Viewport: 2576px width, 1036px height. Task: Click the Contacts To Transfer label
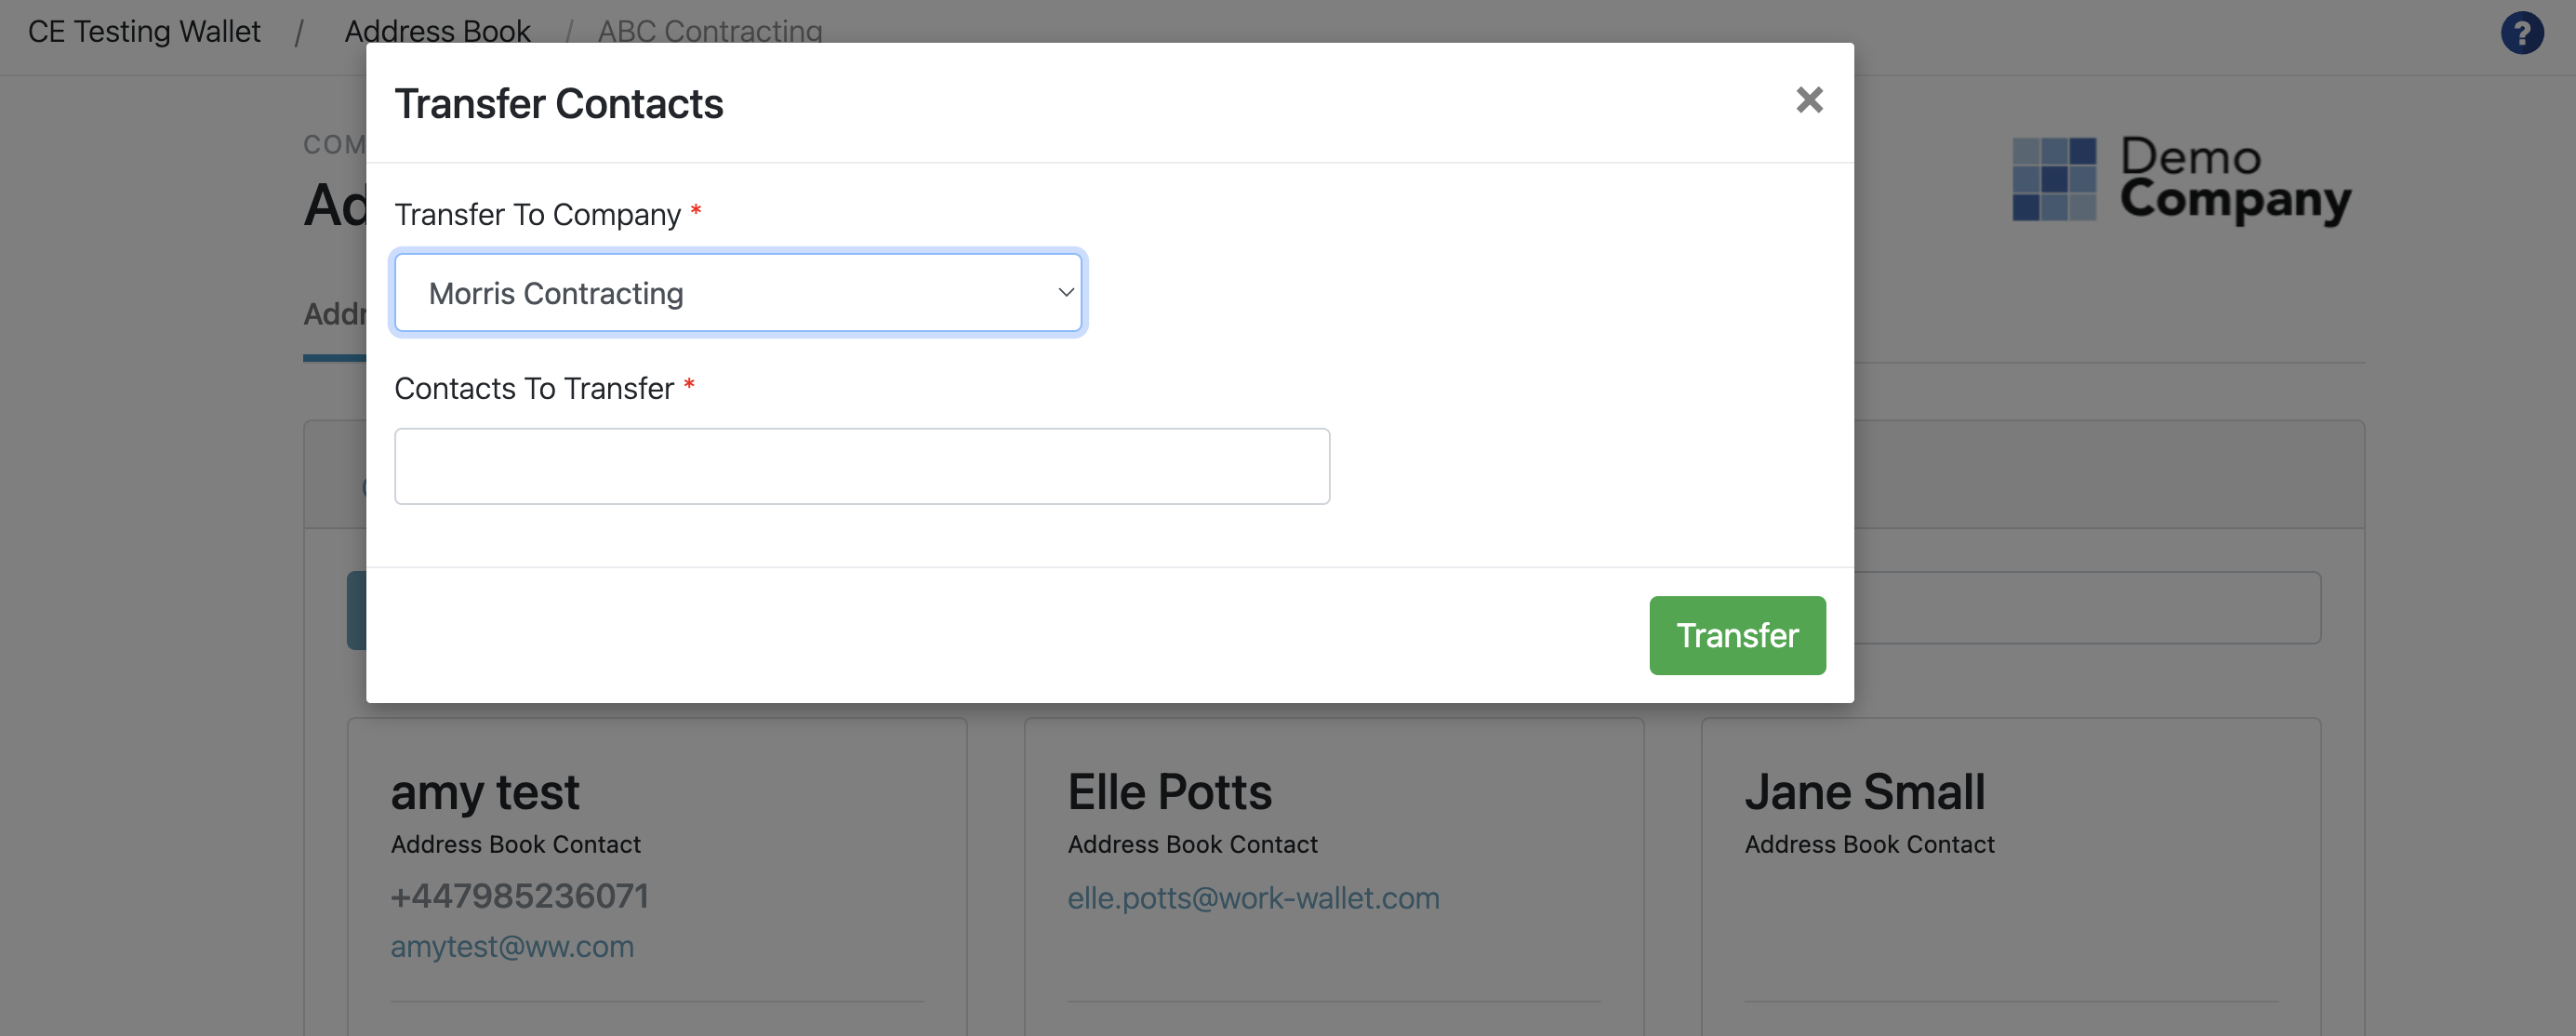(534, 388)
